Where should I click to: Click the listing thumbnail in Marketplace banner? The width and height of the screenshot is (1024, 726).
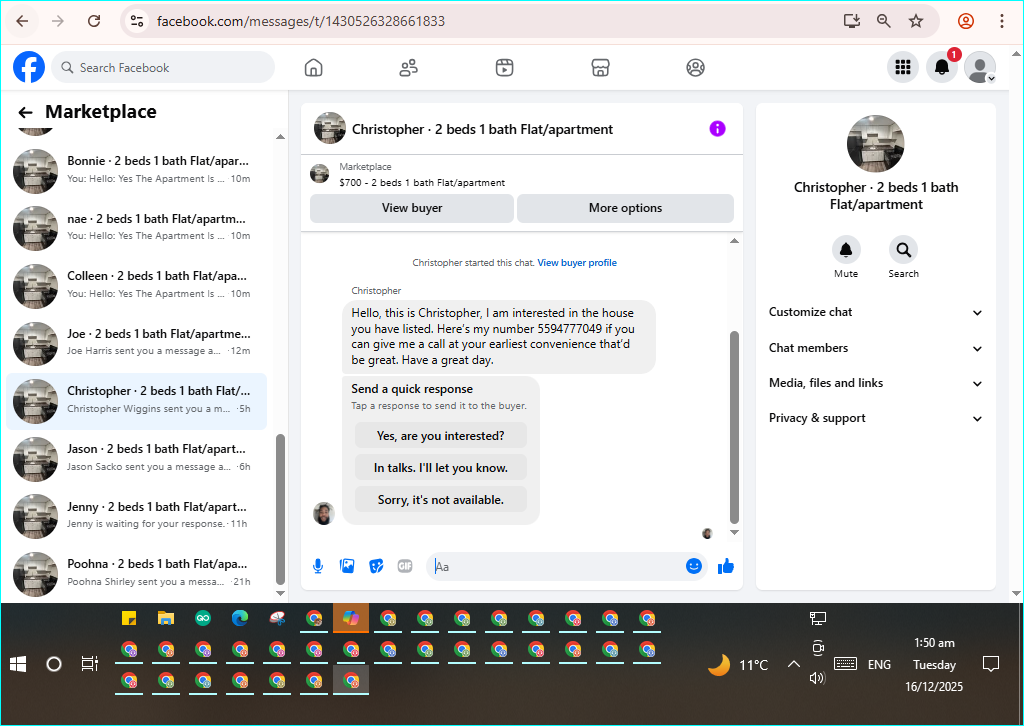point(319,174)
